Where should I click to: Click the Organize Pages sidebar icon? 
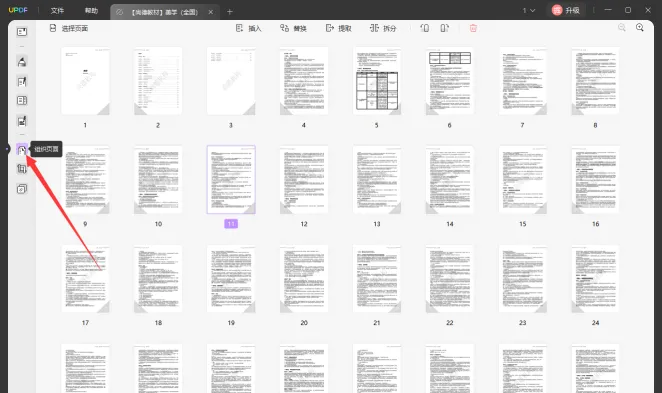tap(22, 149)
